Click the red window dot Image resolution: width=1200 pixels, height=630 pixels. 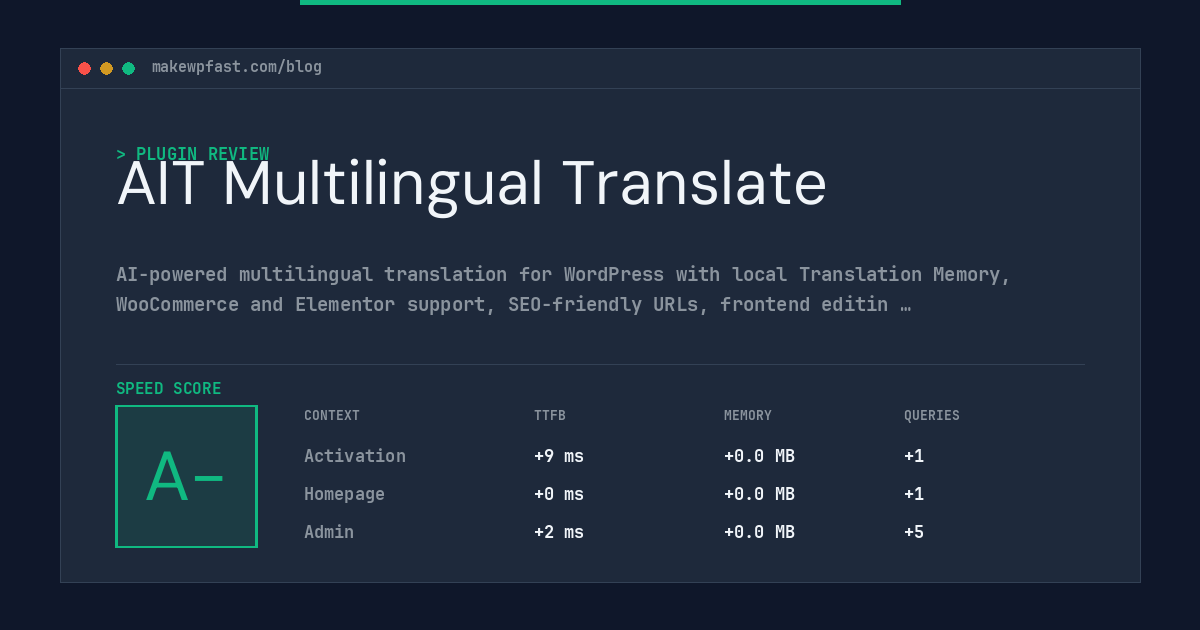(x=84, y=68)
